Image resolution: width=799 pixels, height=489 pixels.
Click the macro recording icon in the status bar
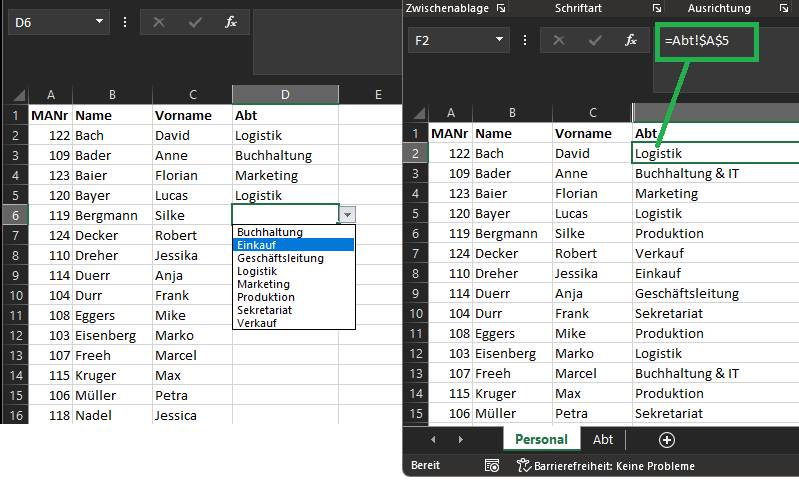pos(492,466)
